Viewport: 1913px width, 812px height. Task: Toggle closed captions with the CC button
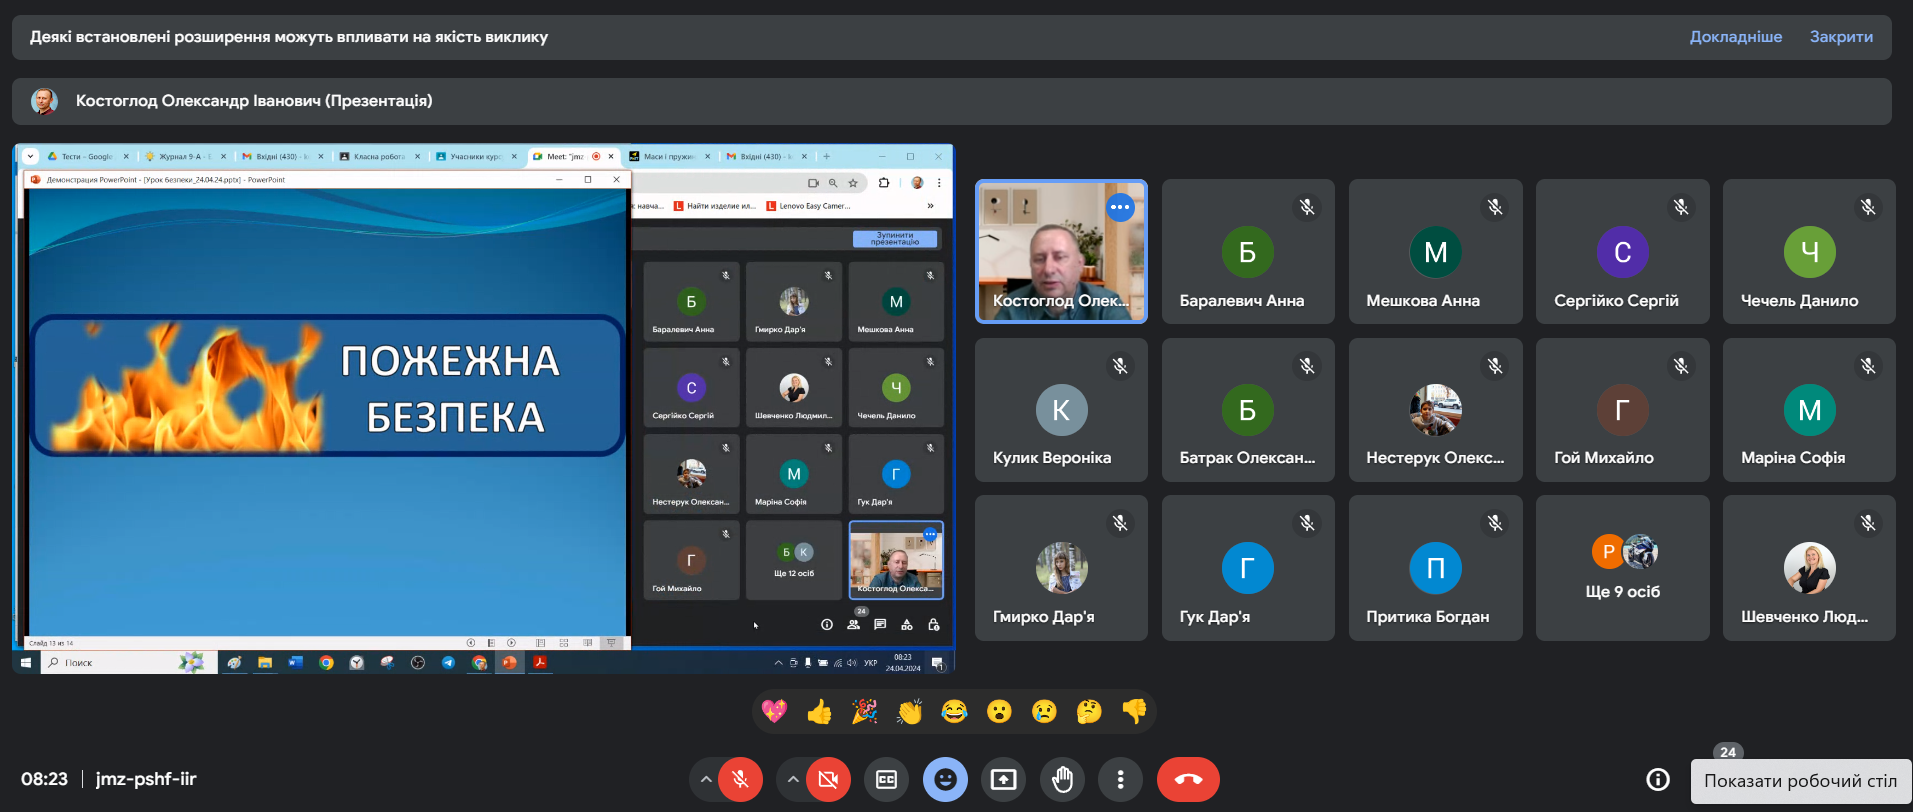[x=886, y=780]
